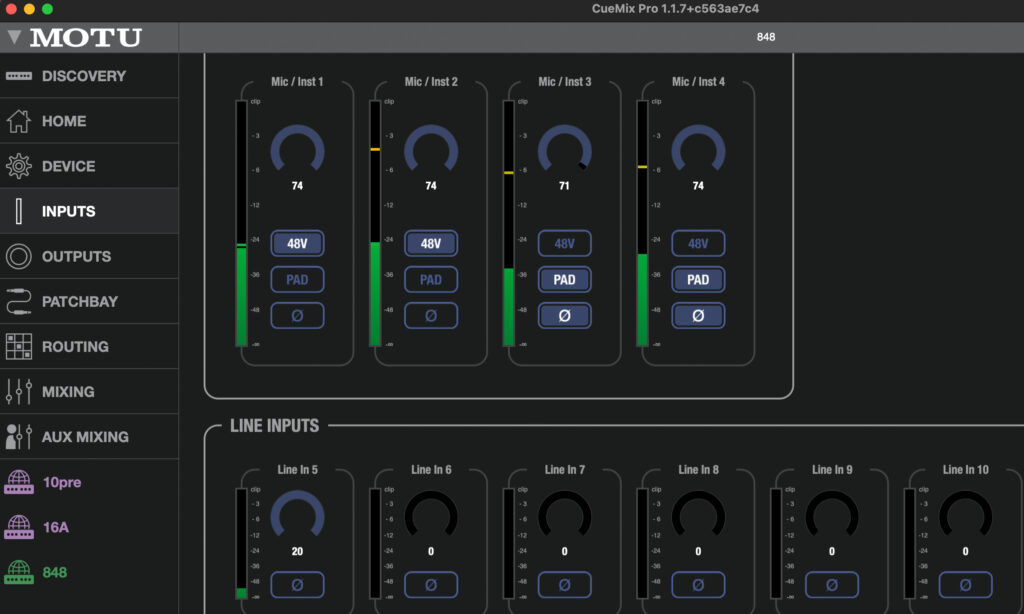Image resolution: width=1024 pixels, height=614 pixels.
Task: Select the Outputs circle icon
Action: coord(19,256)
